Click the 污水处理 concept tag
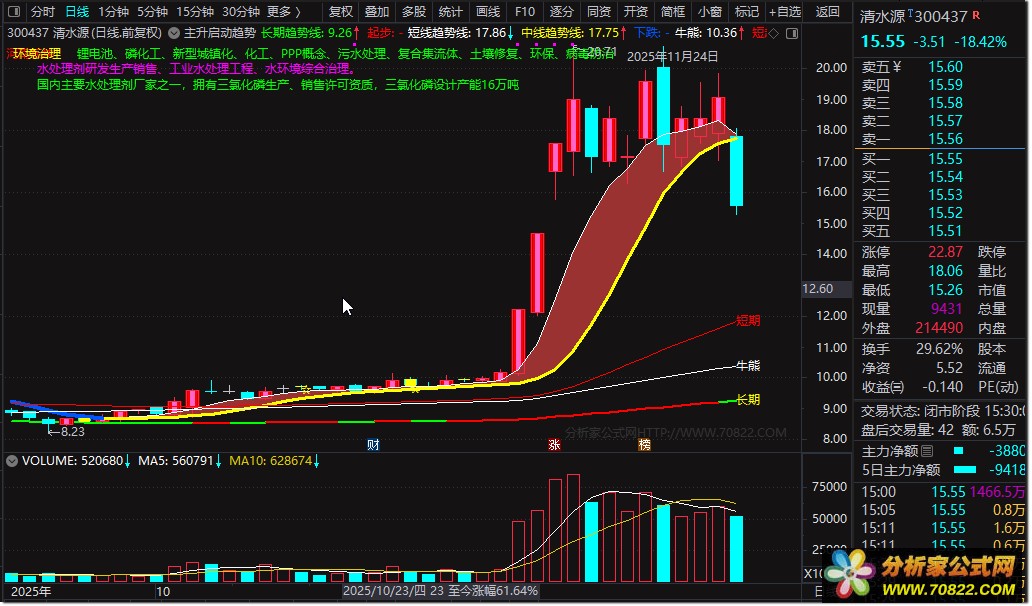Viewport: 1032px width, 606px height. point(362,53)
